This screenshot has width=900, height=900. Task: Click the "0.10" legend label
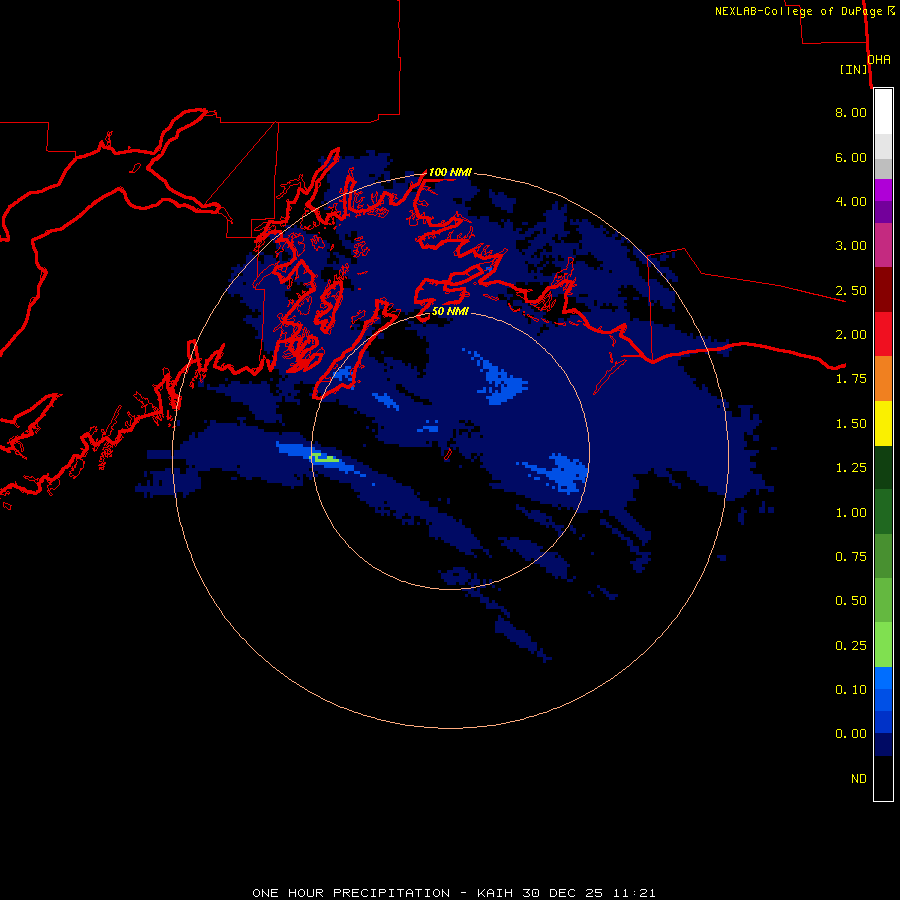click(x=851, y=690)
